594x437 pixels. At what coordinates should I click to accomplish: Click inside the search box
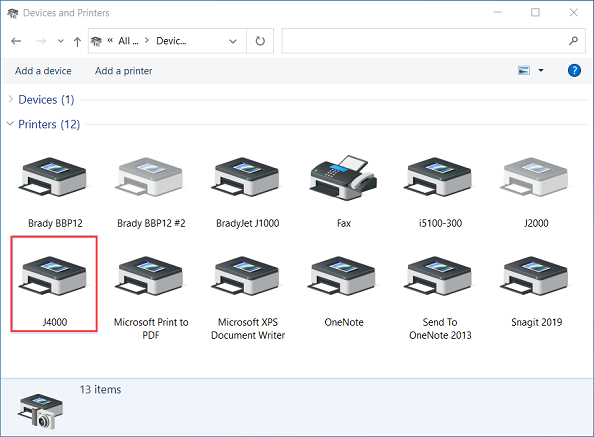pos(425,41)
